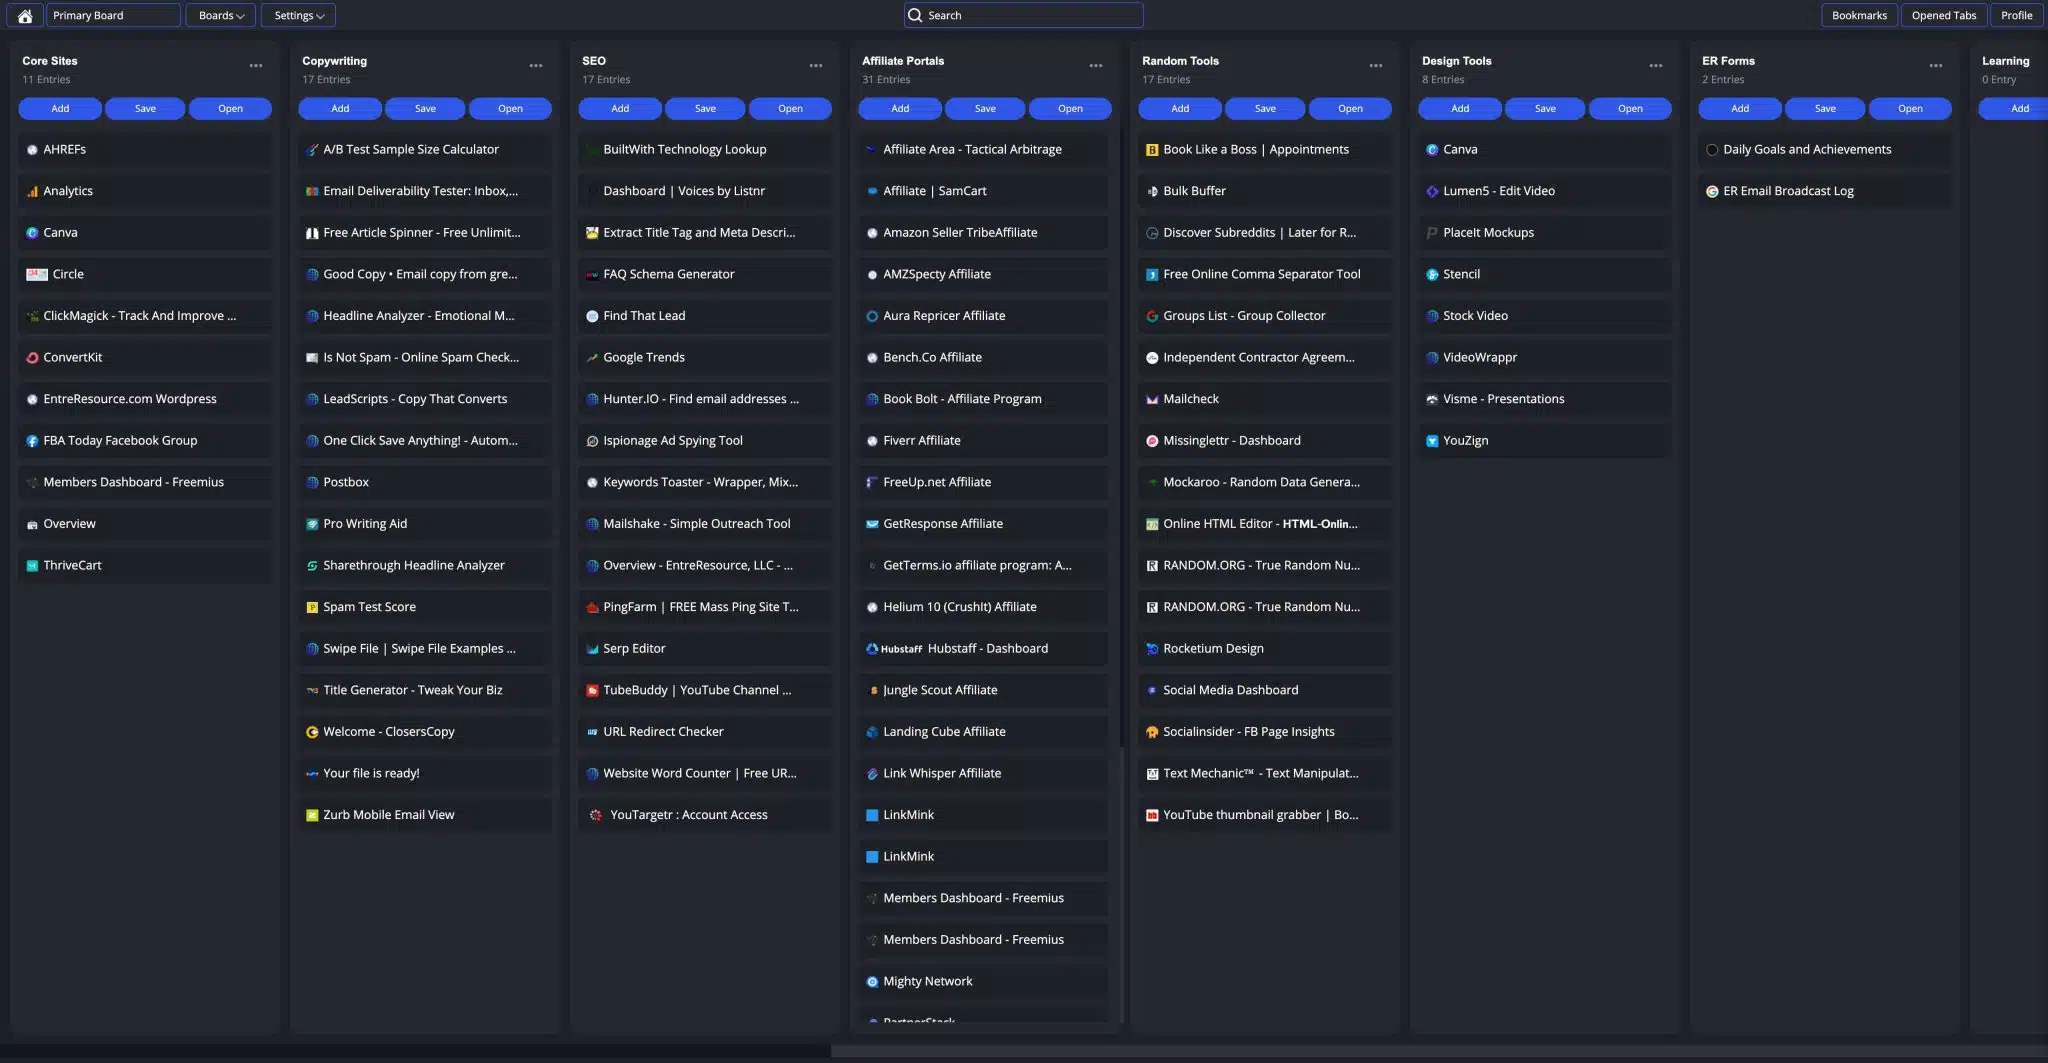Open the Boards dropdown menu
Screen dimensions: 2048x1063
coord(221,15)
